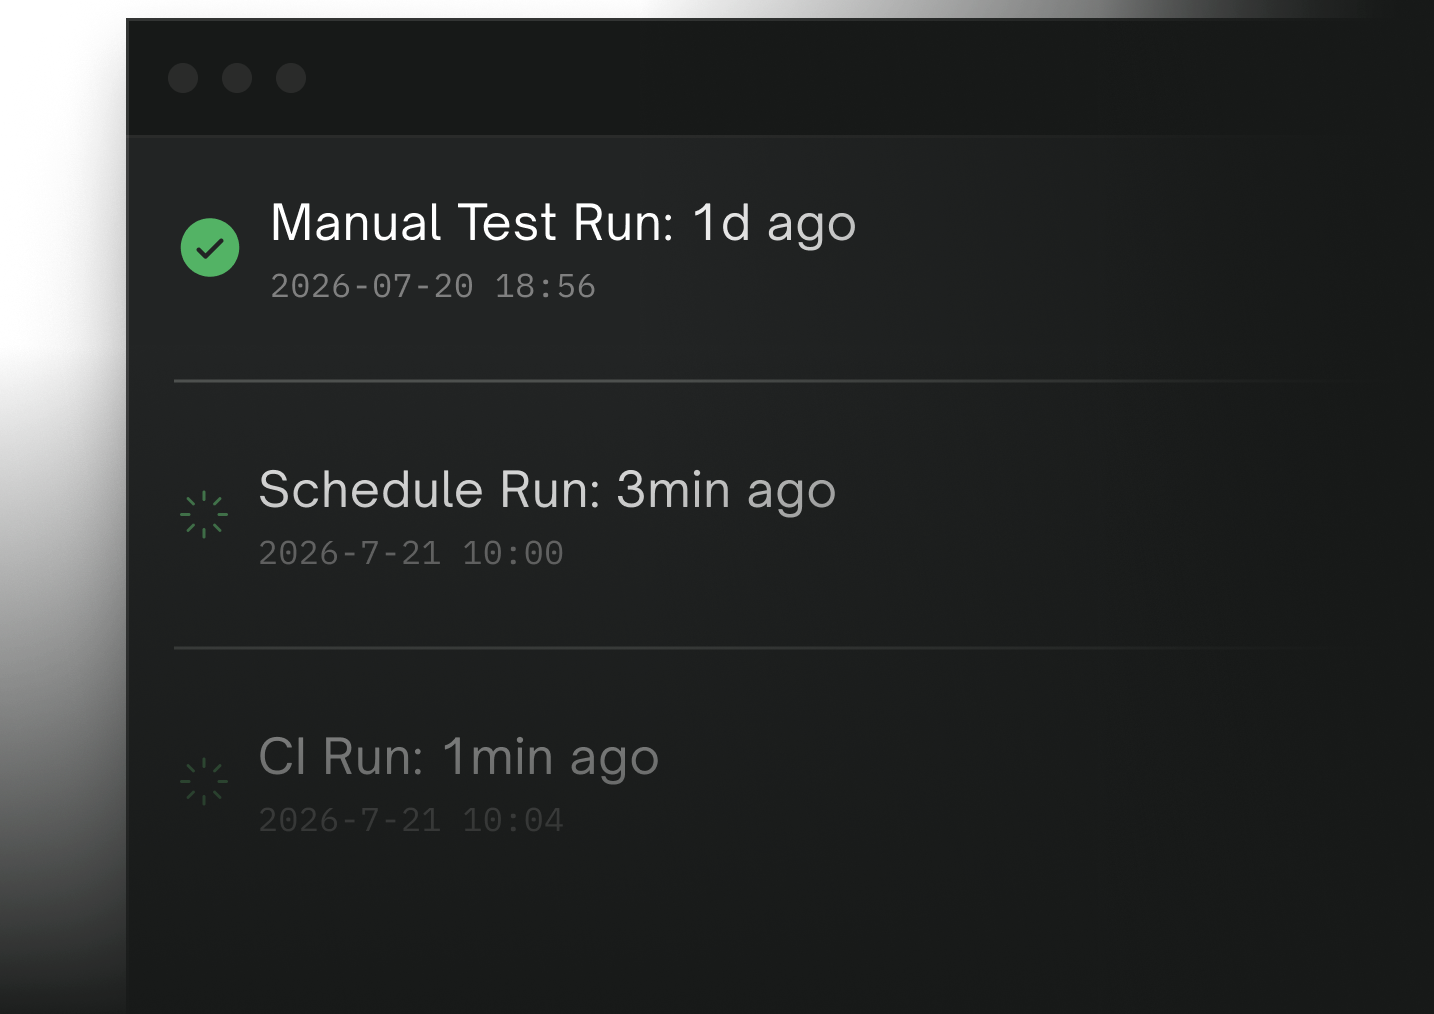Select the "1min ago" text in CI Run
Image resolution: width=1434 pixels, height=1014 pixels.
550,756
